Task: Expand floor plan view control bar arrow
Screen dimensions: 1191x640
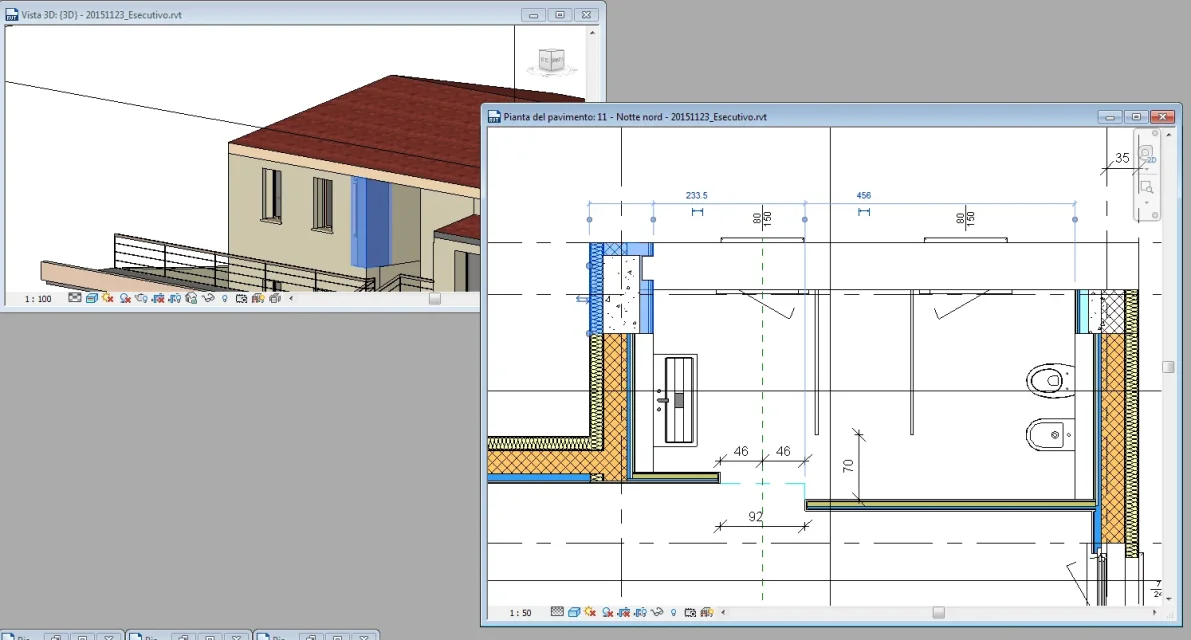Action: coord(722,612)
